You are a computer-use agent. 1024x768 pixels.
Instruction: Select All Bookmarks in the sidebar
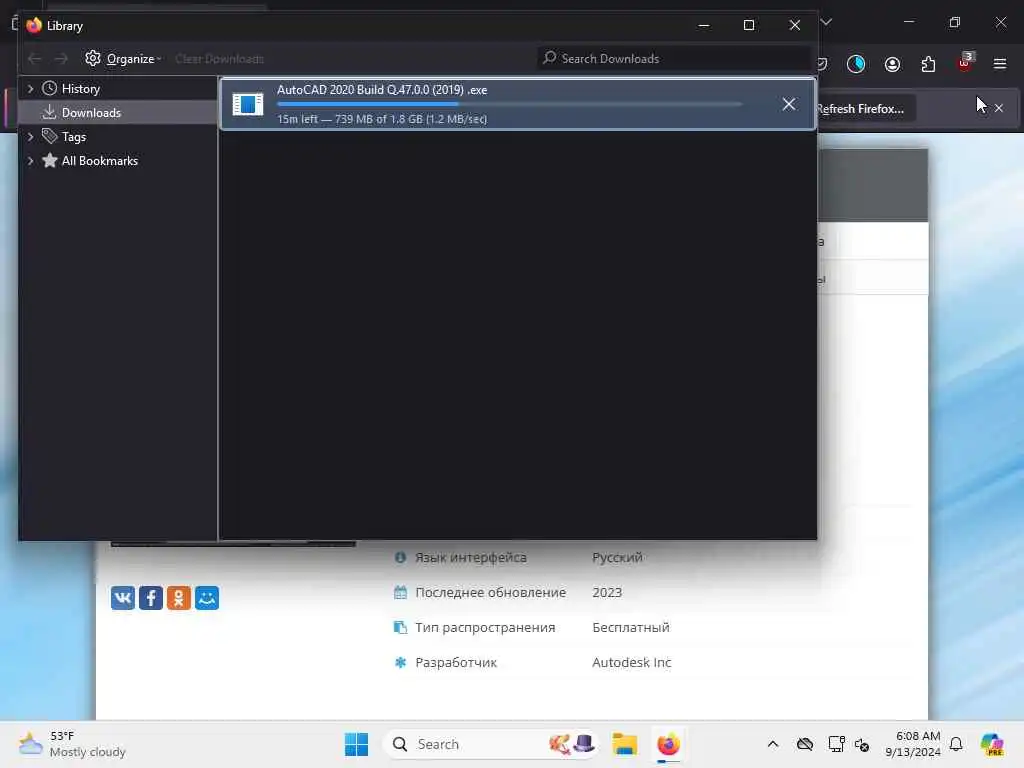[x=99, y=161]
